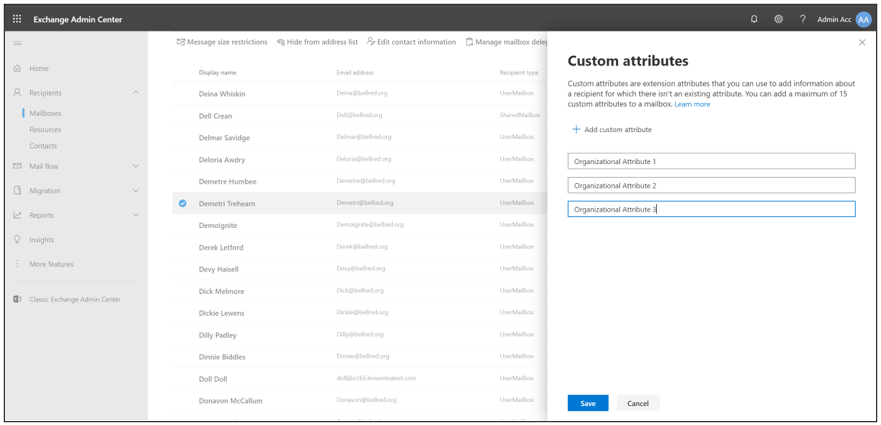Screen dimensions: 881x425
Task: Expand the Reports section
Action: click(x=136, y=215)
